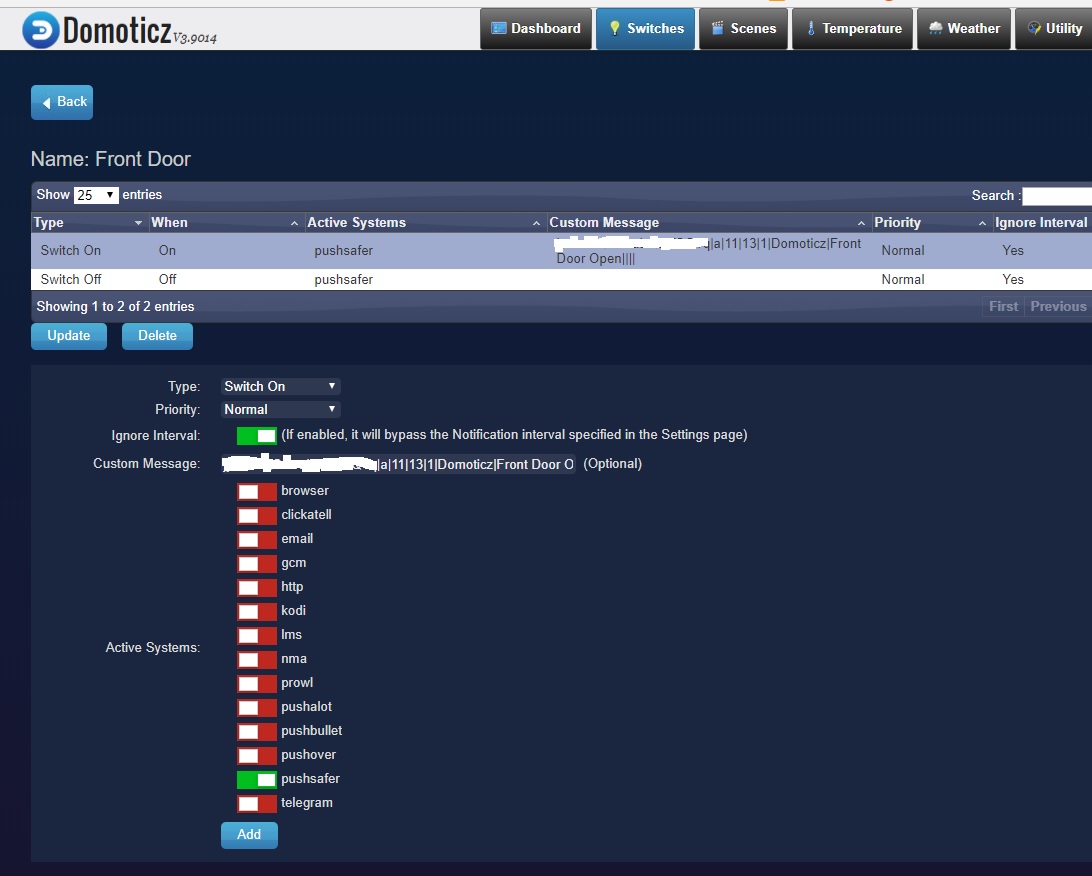Enable the clickatell notification toggle

coord(256,515)
